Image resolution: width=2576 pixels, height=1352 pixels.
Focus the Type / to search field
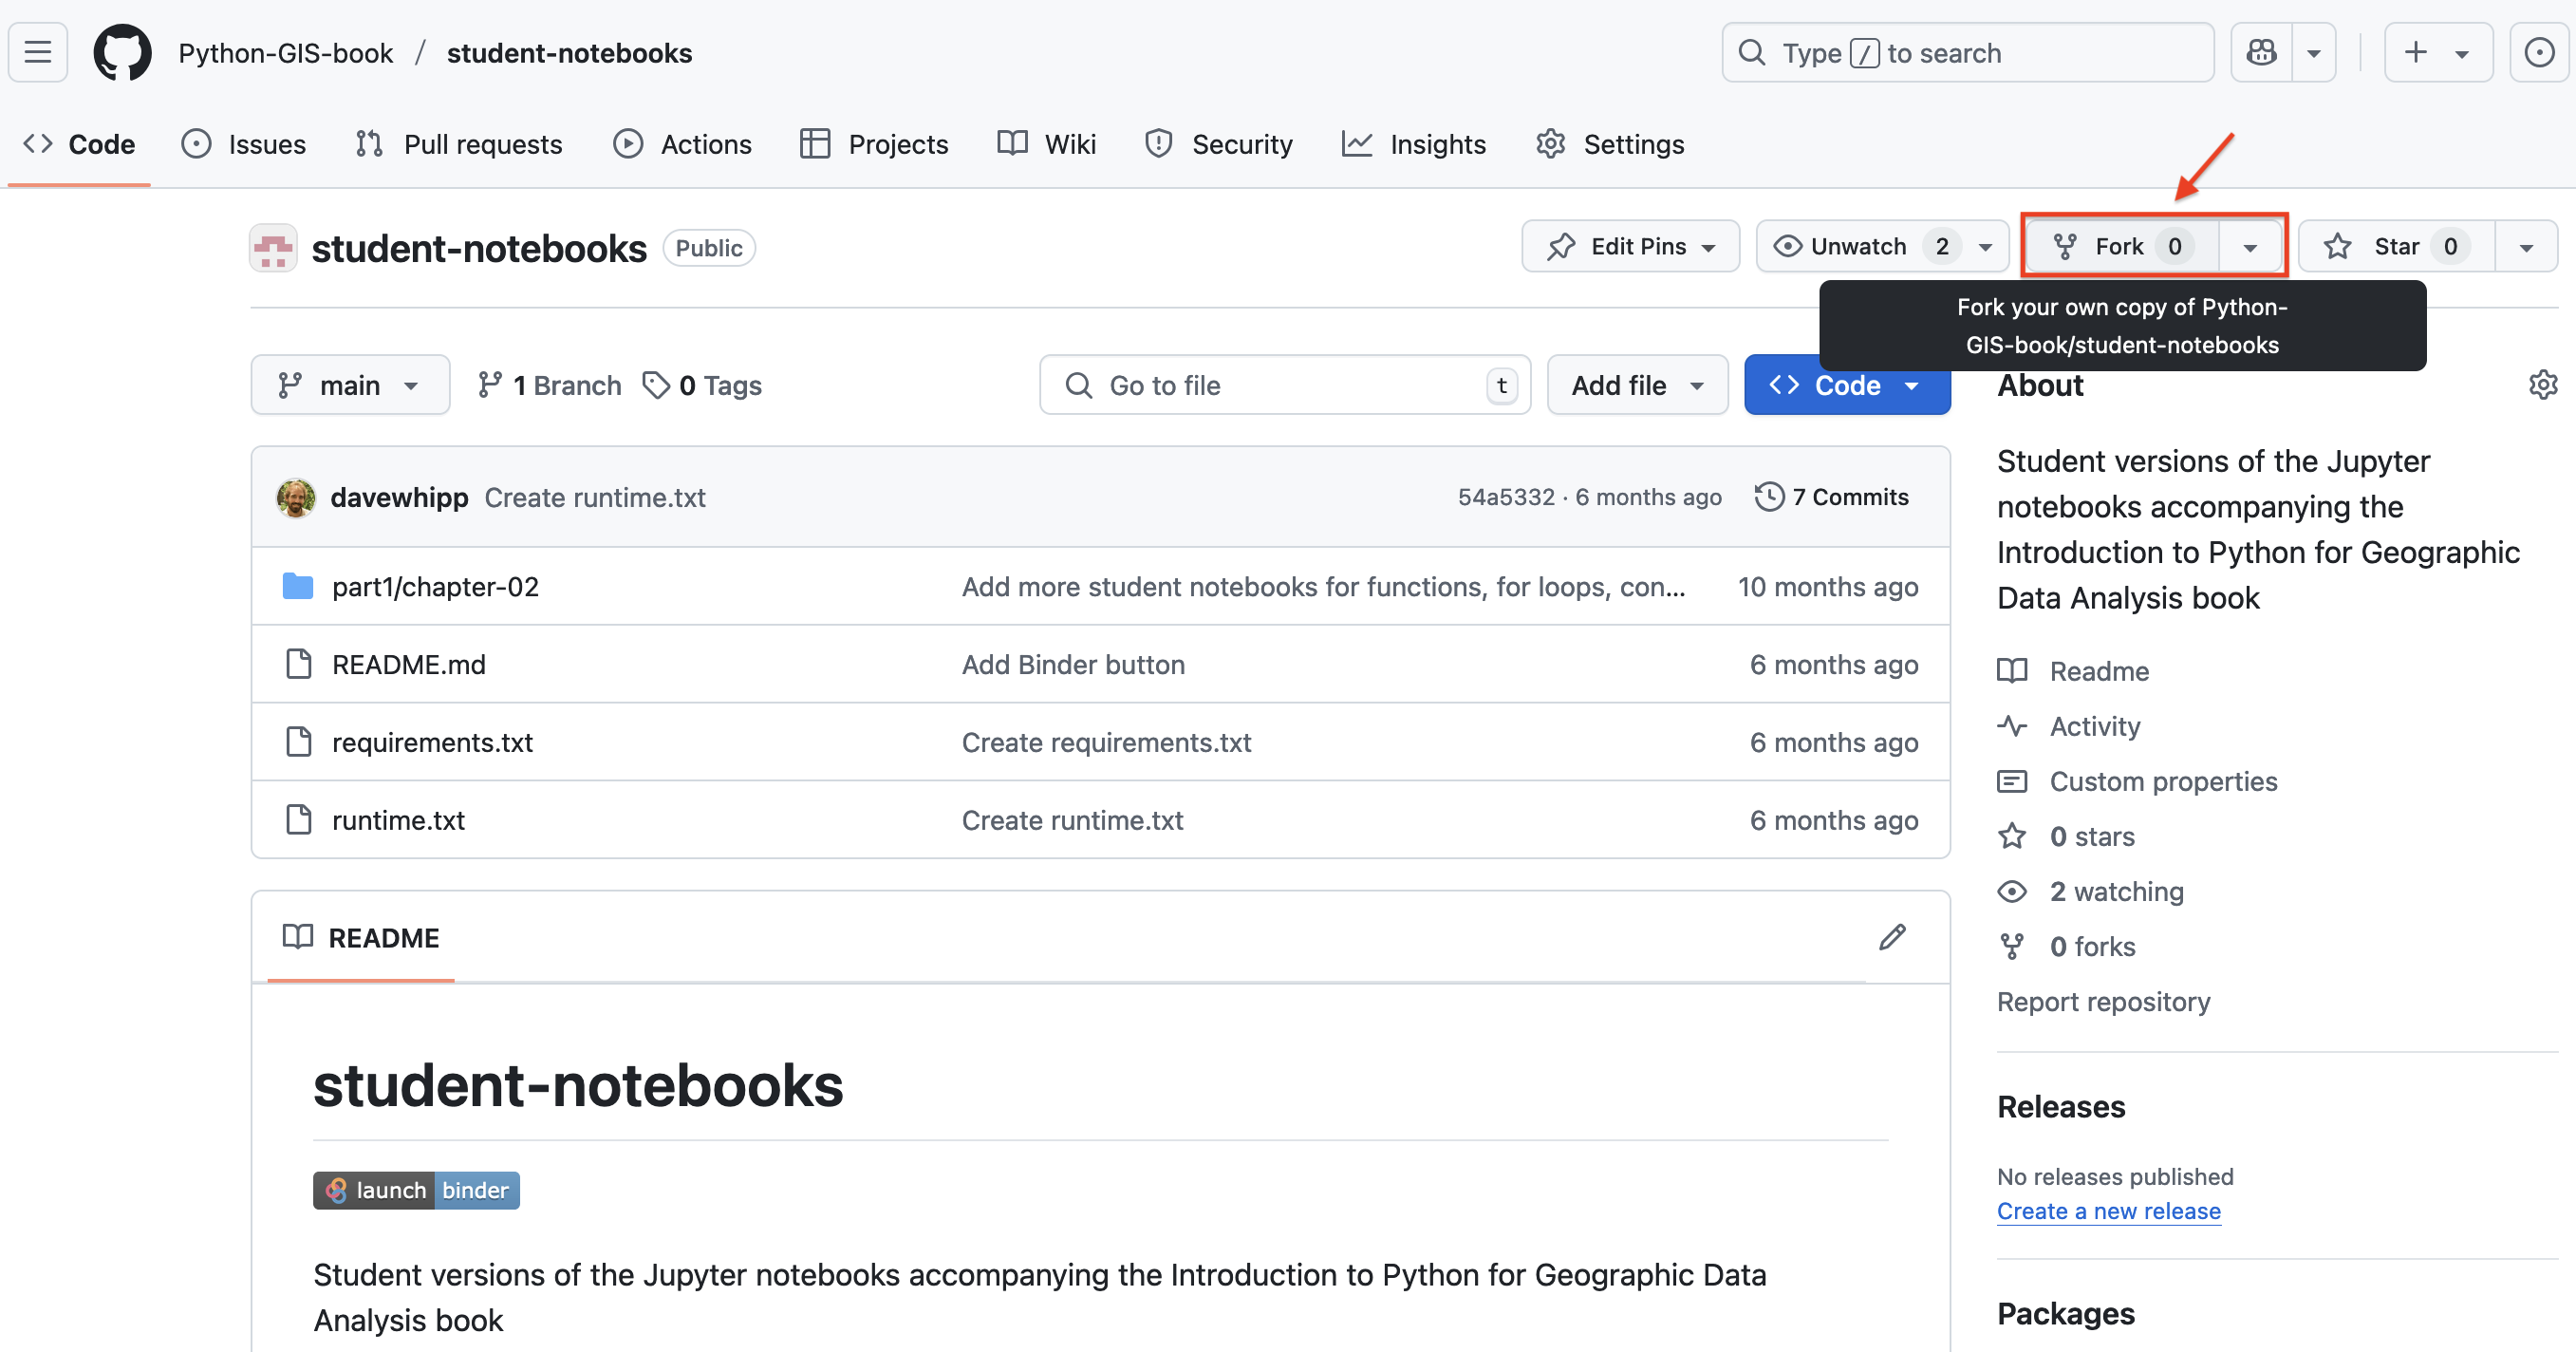click(x=1967, y=52)
